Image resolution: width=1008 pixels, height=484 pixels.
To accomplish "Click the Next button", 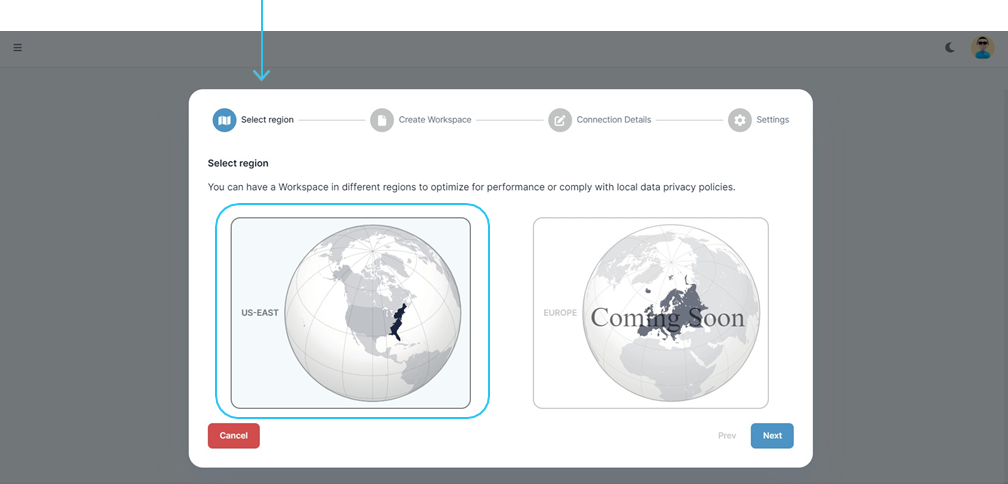I will point(772,436).
